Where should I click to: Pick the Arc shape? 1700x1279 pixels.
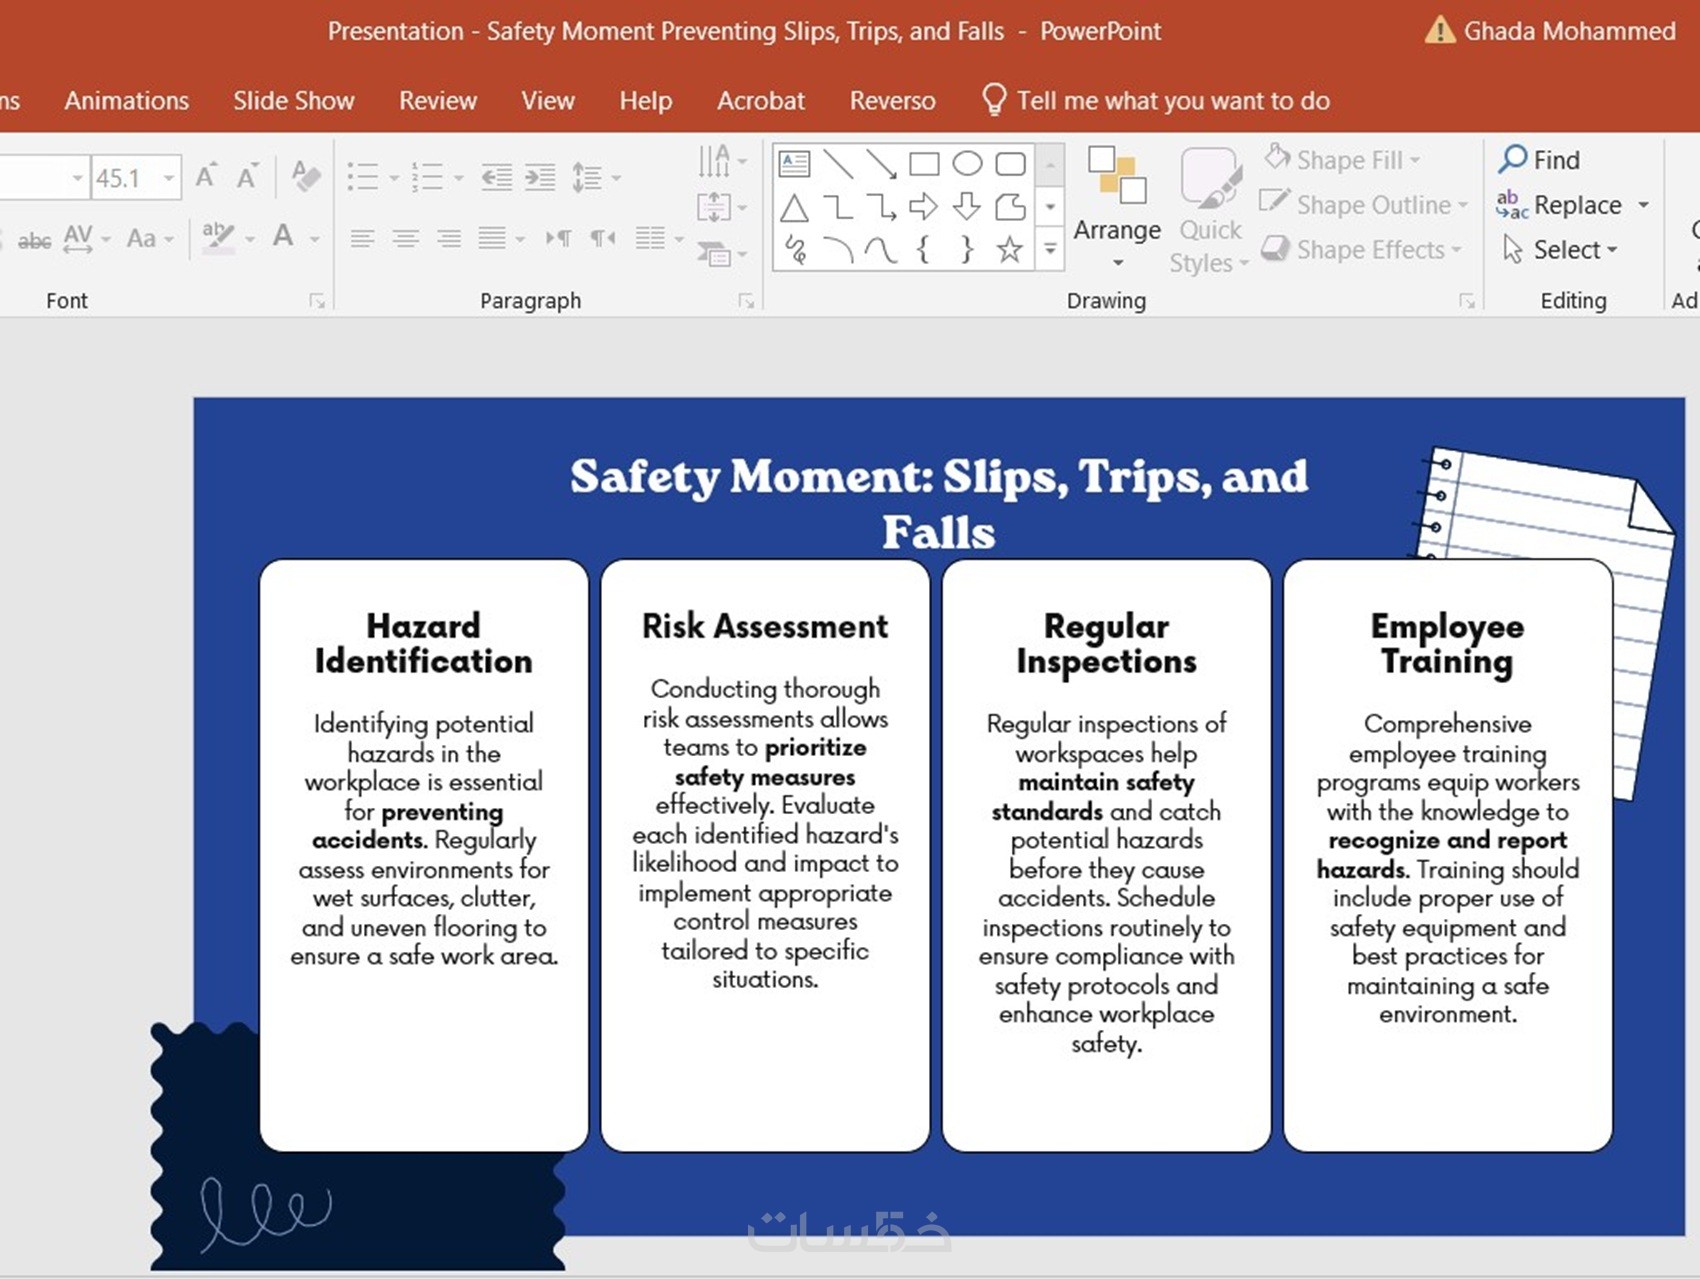[838, 250]
